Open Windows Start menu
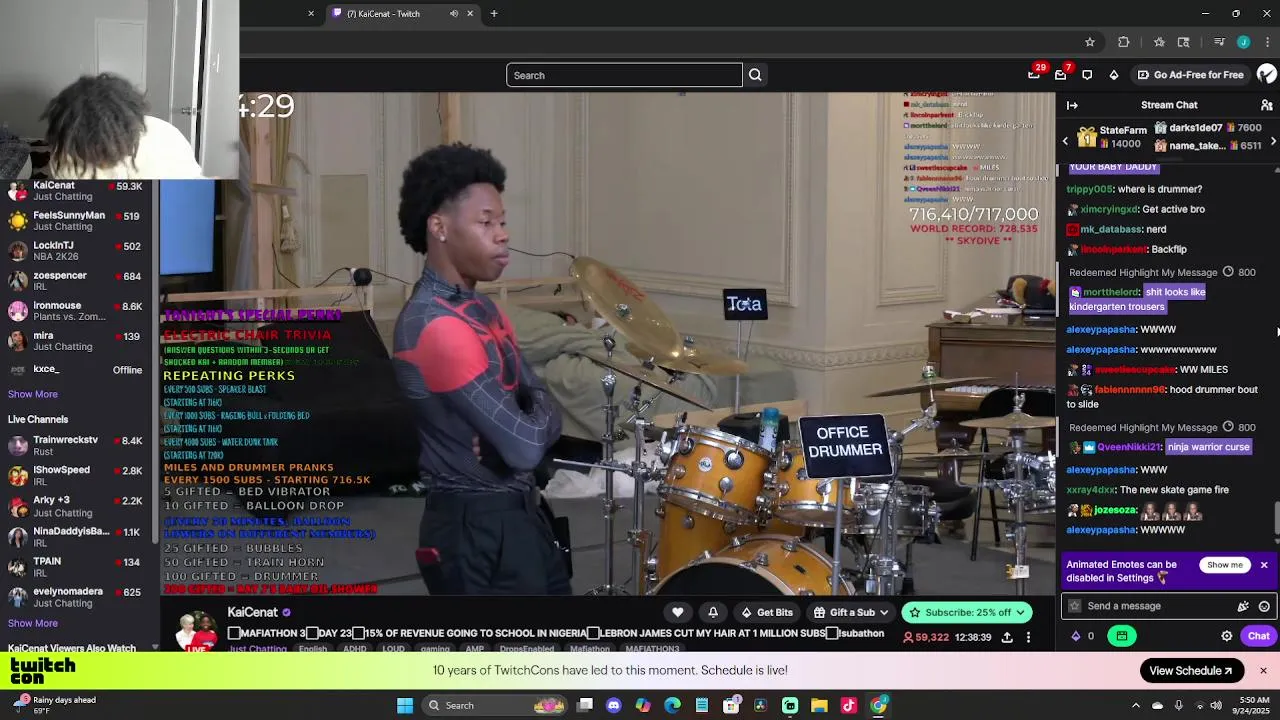This screenshot has width=1280, height=720. coord(405,706)
